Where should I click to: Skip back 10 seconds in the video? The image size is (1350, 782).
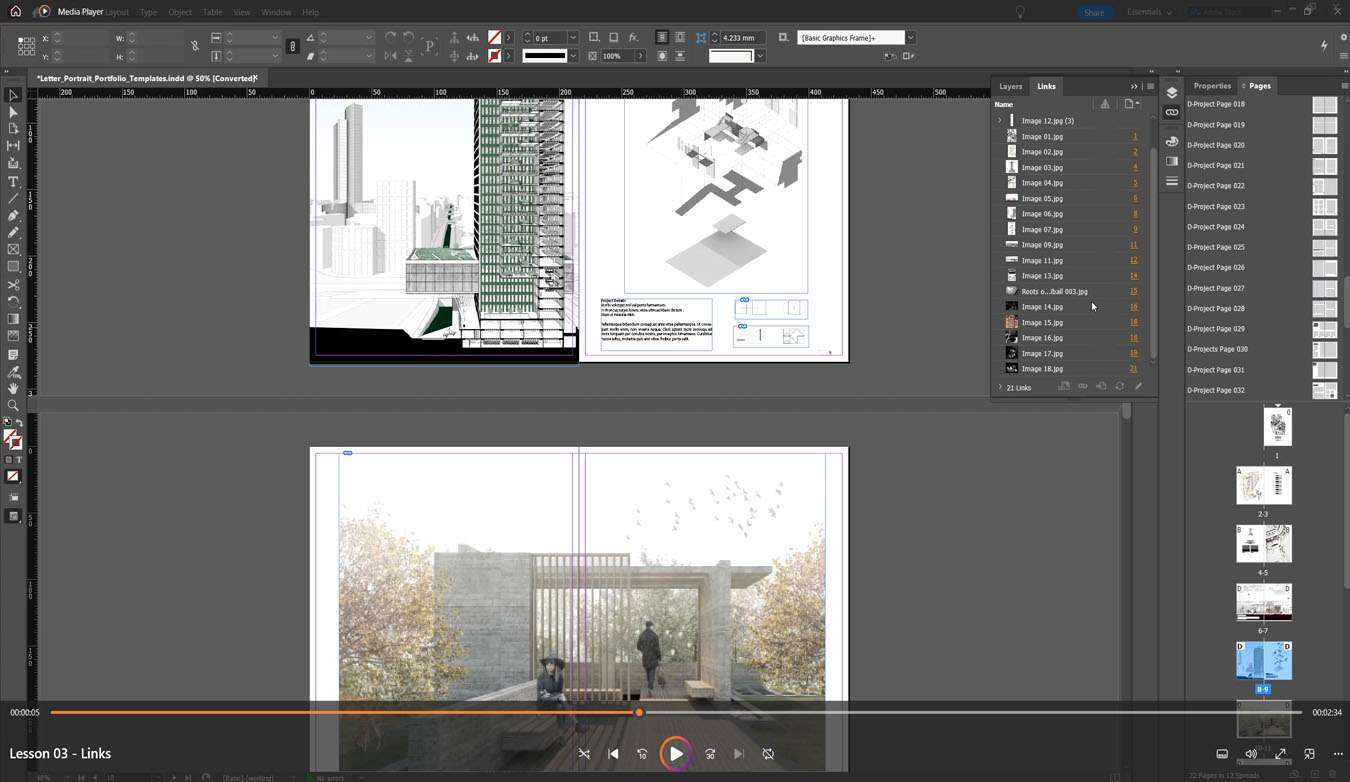(x=642, y=754)
